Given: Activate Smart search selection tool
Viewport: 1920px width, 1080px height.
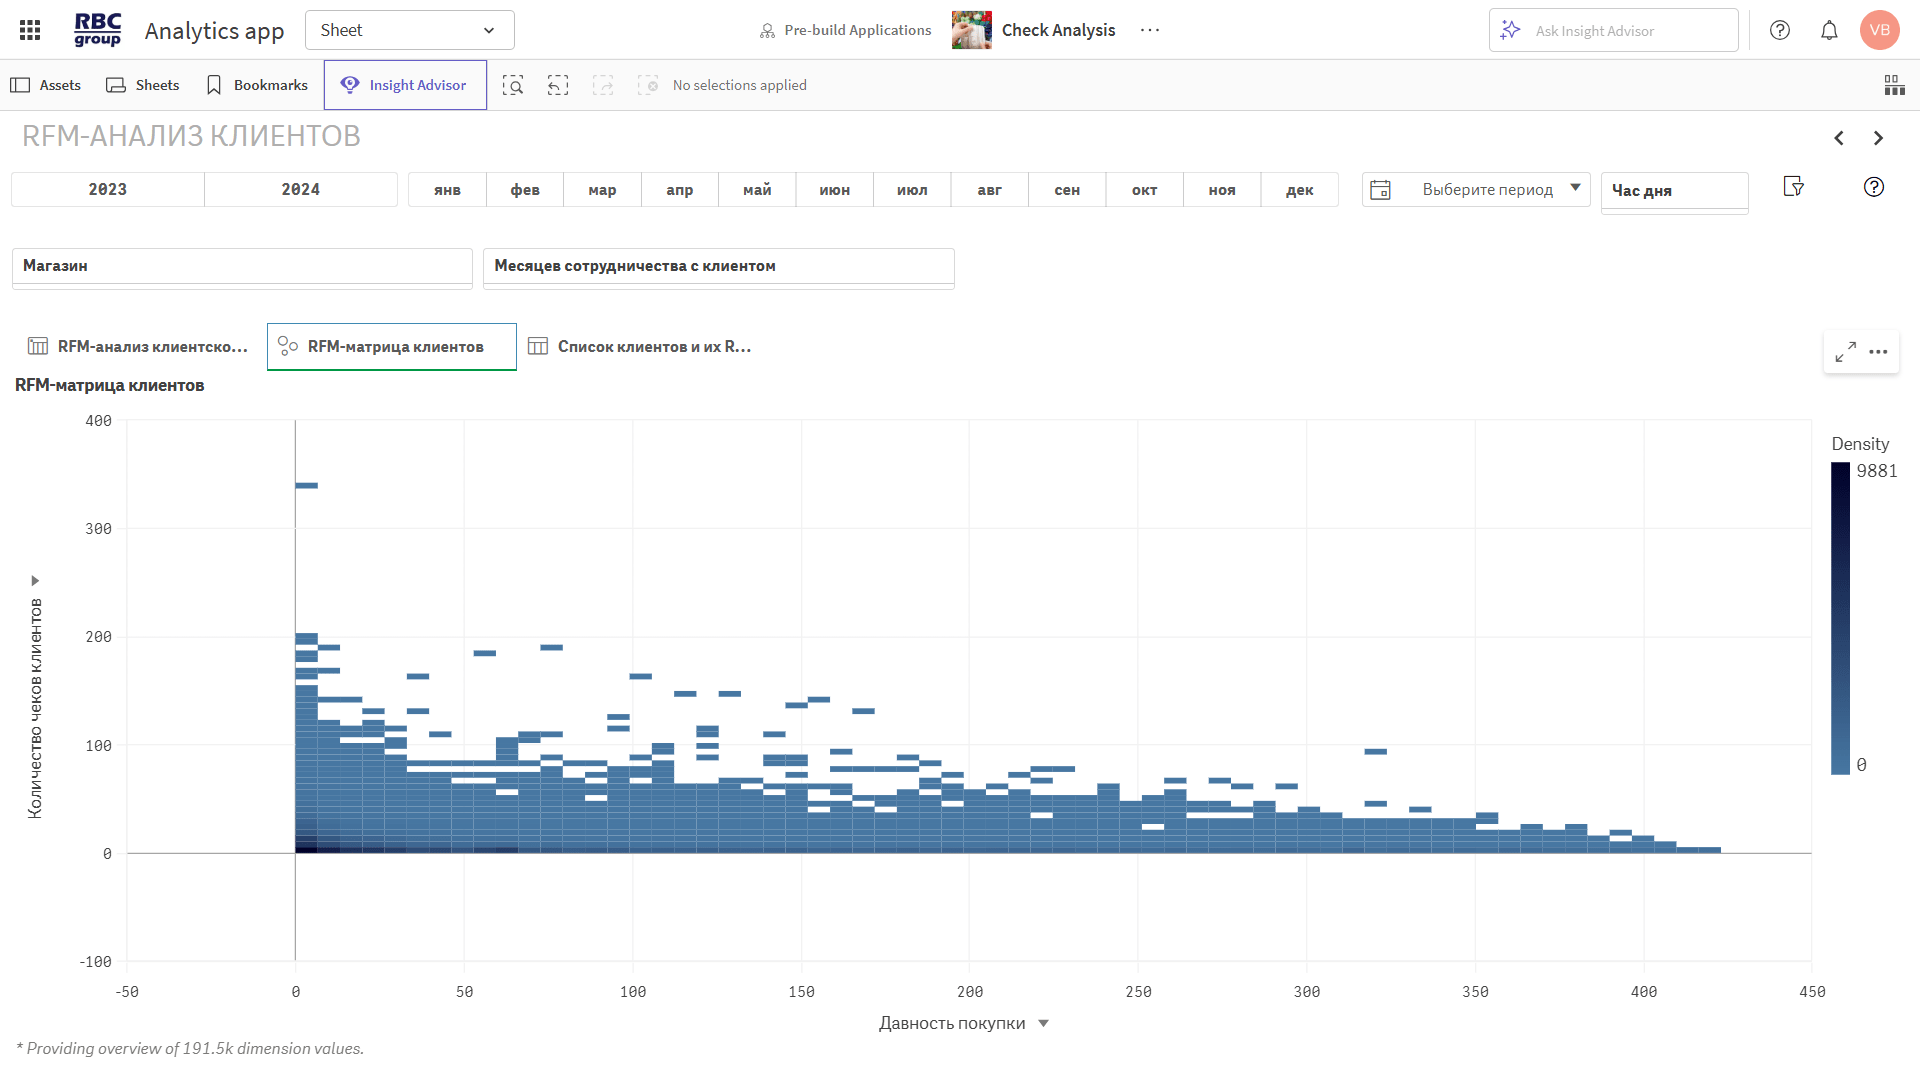Looking at the screenshot, I should point(513,85).
